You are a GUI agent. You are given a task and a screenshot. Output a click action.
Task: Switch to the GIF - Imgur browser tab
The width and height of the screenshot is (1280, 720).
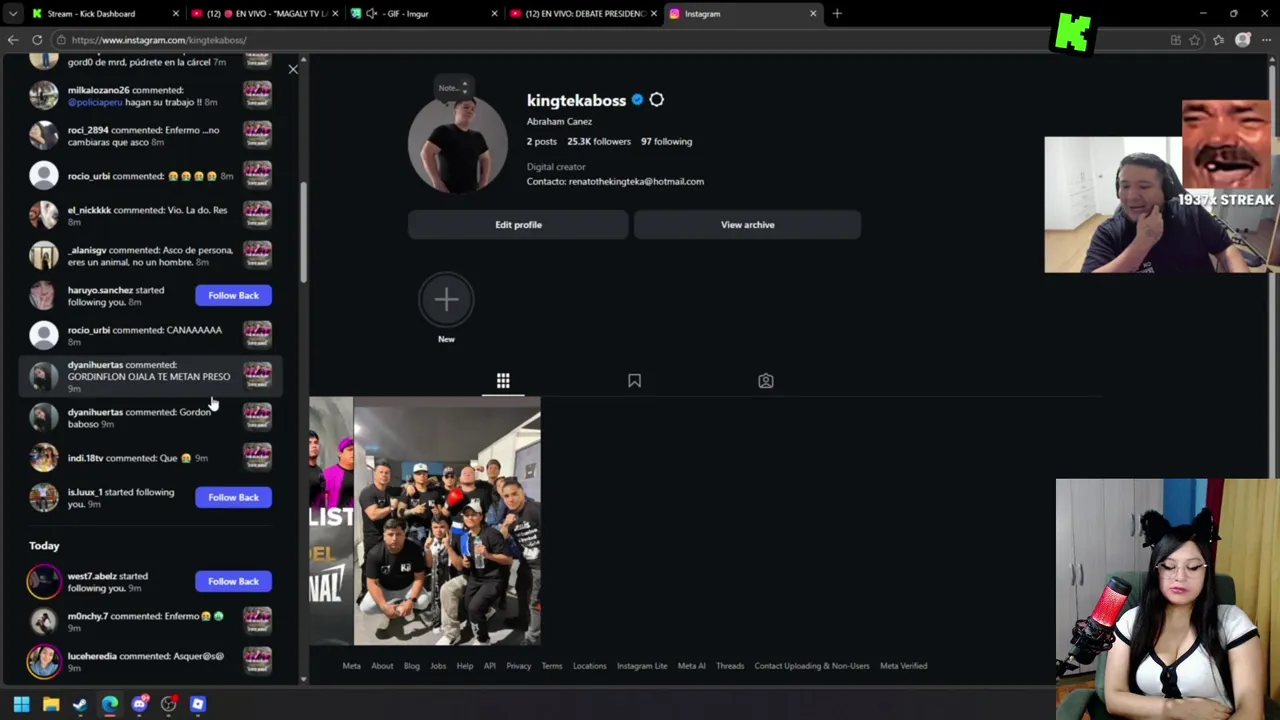[x=422, y=14]
